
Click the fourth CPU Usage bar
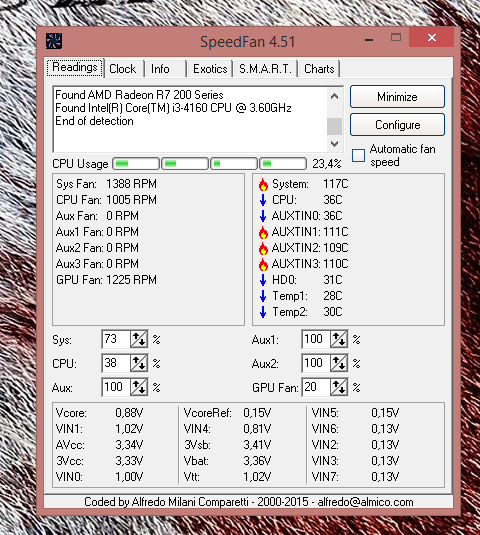tap(283, 164)
